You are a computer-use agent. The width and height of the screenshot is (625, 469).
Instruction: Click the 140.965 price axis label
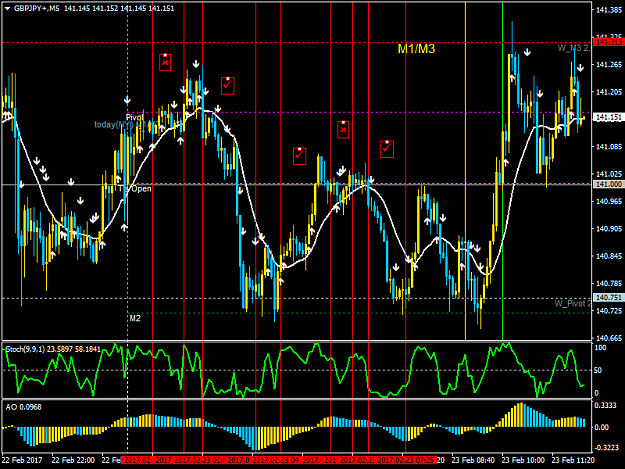(609, 201)
